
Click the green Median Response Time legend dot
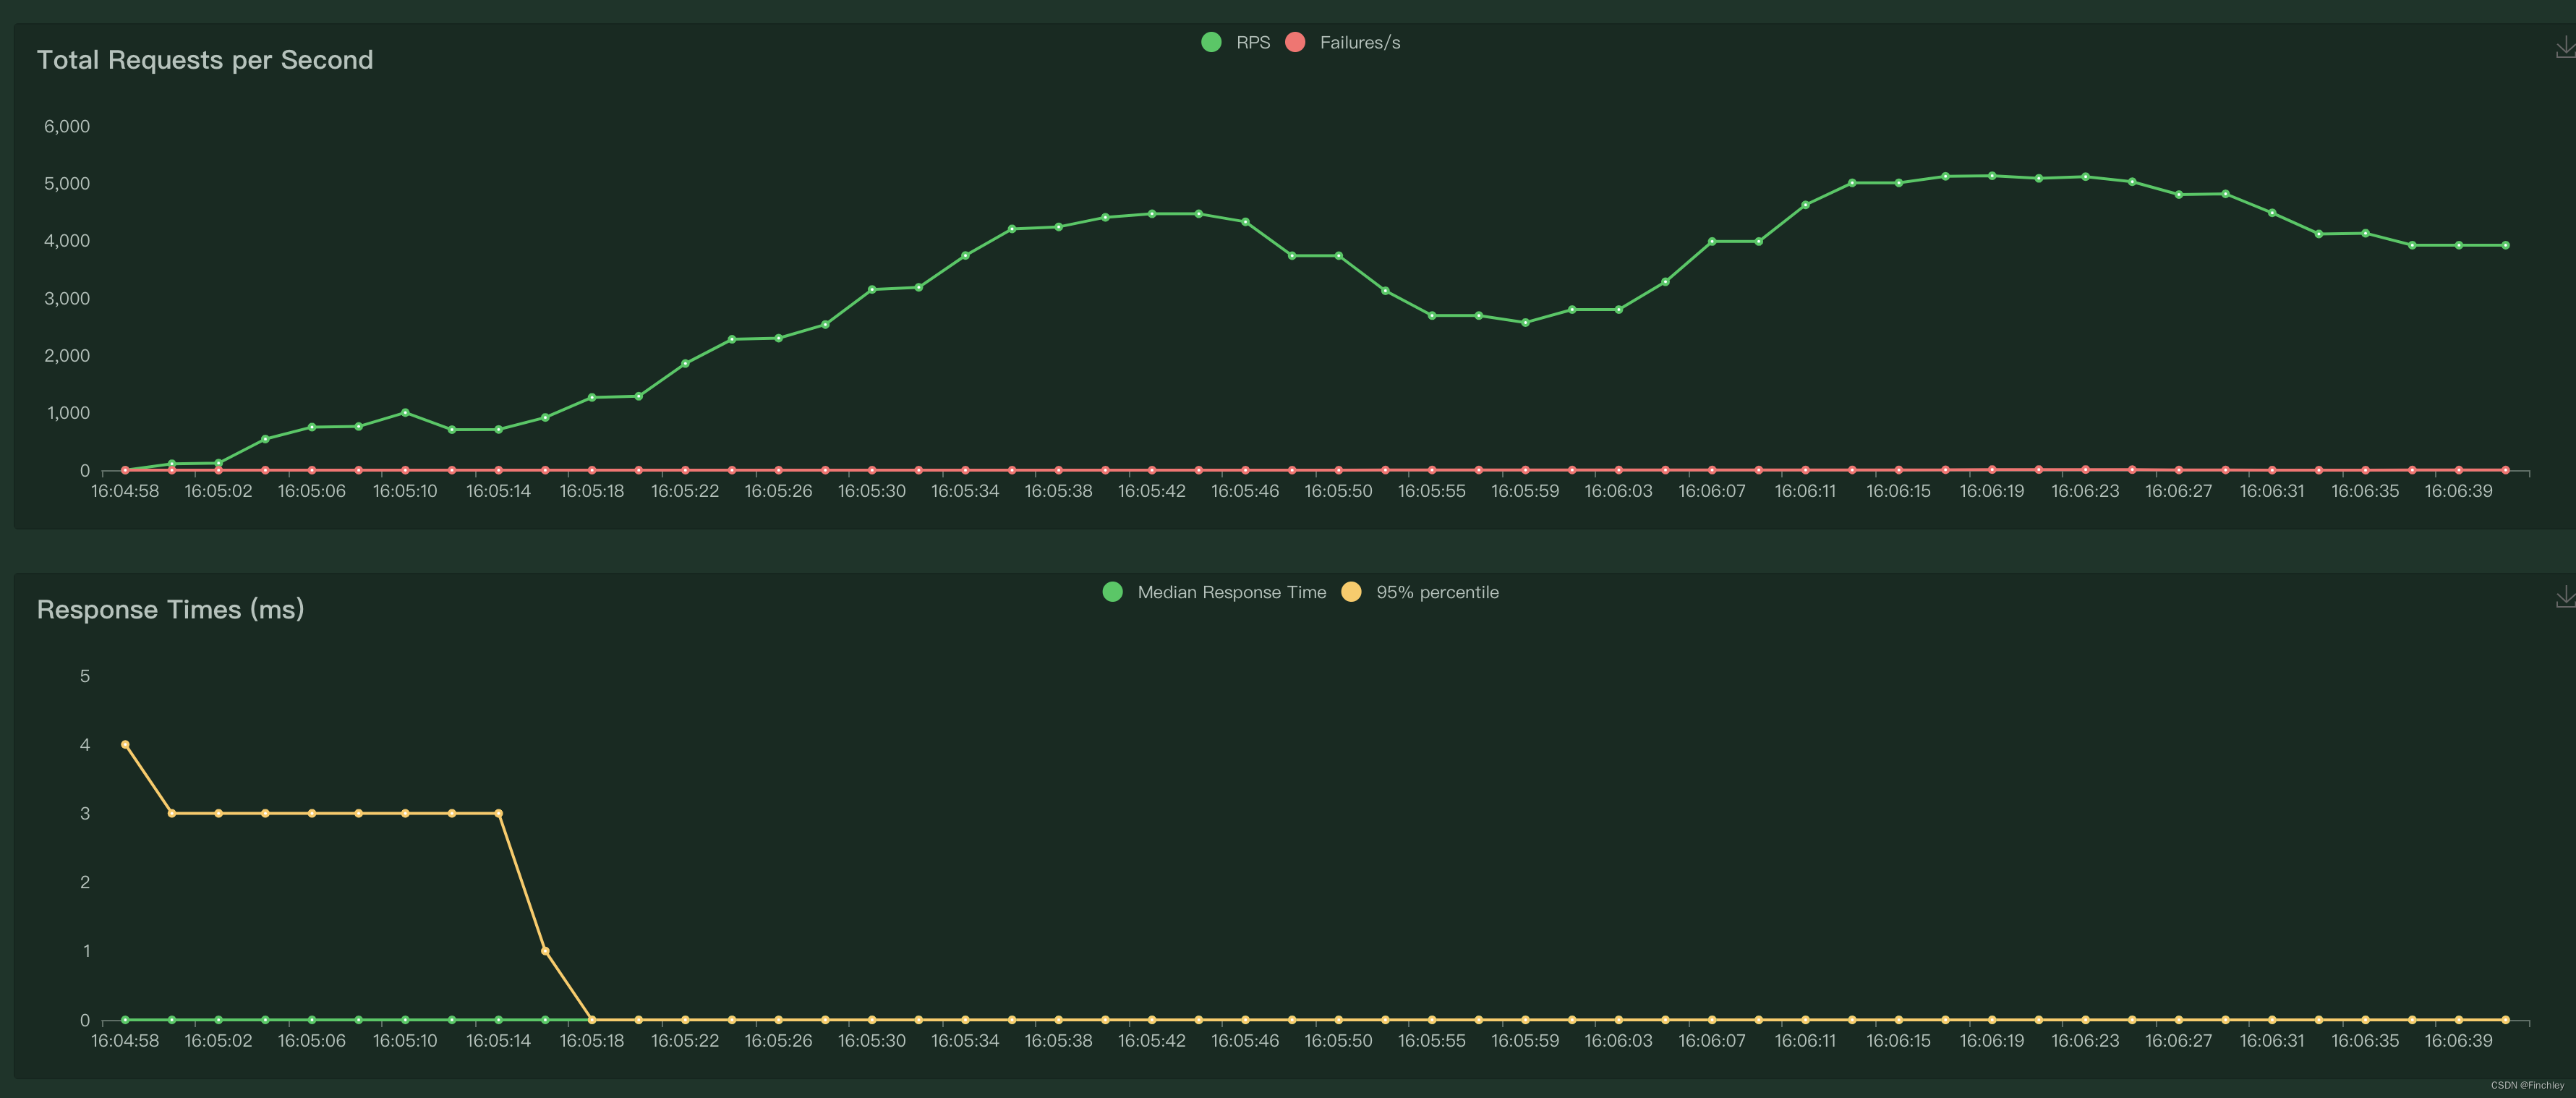tap(1112, 592)
